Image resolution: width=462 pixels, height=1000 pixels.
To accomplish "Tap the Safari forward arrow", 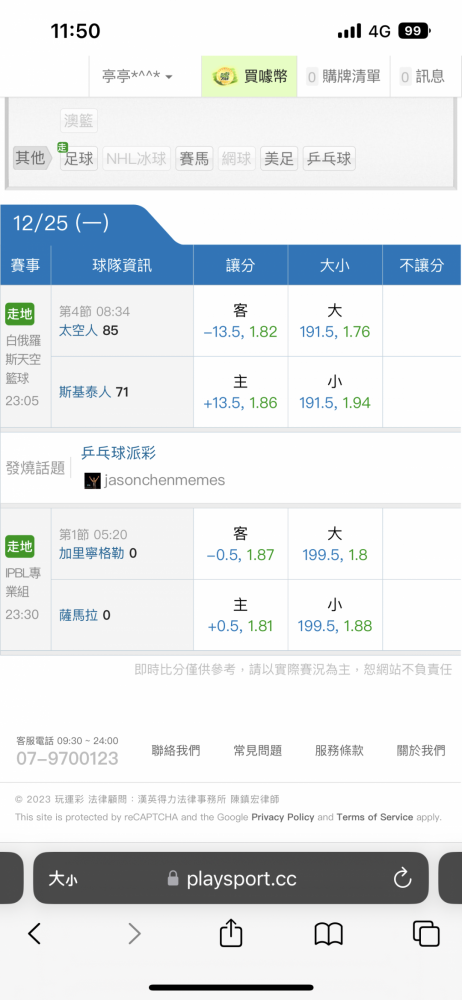I will tap(134, 934).
